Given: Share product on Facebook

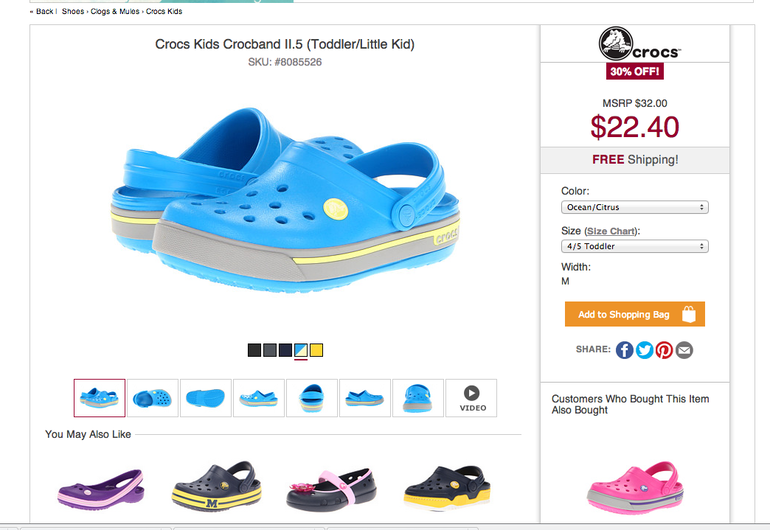Looking at the screenshot, I should [624, 350].
